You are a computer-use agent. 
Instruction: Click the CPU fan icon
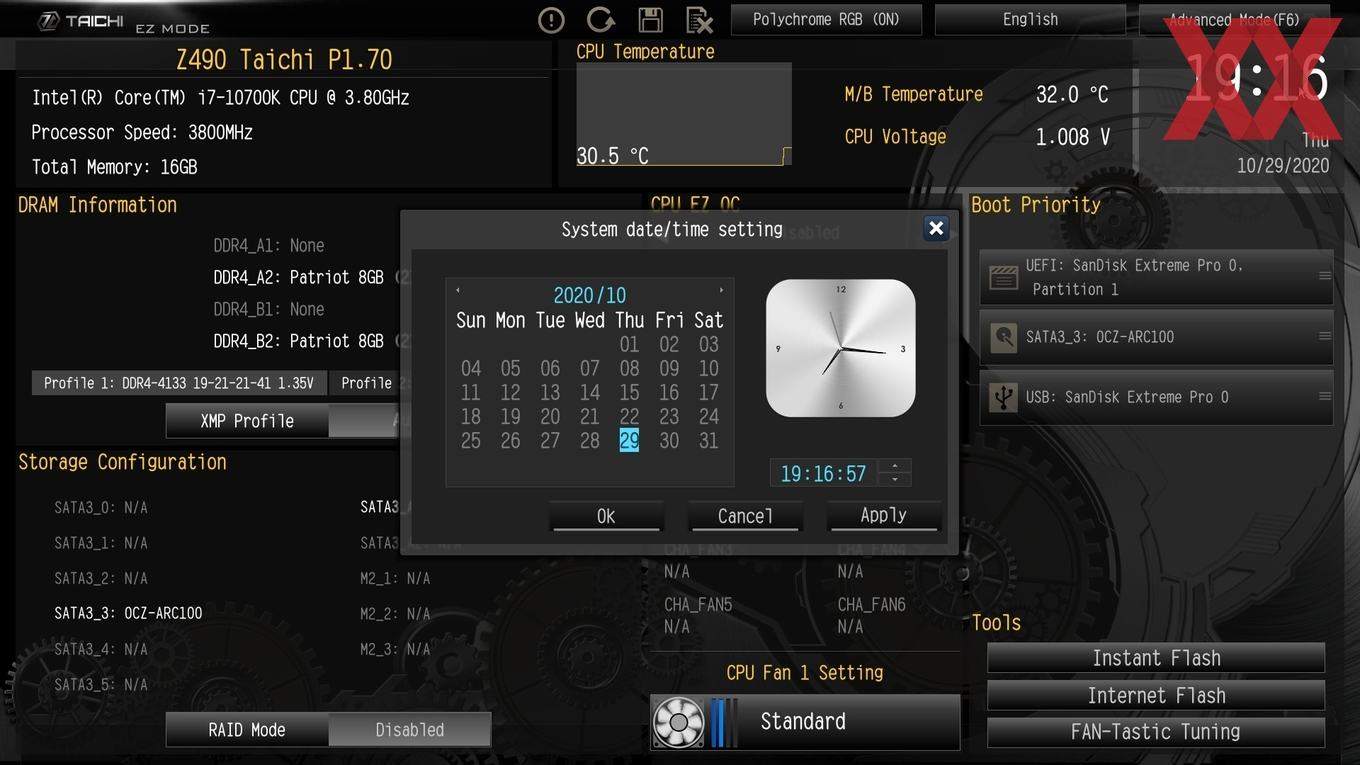[679, 722]
